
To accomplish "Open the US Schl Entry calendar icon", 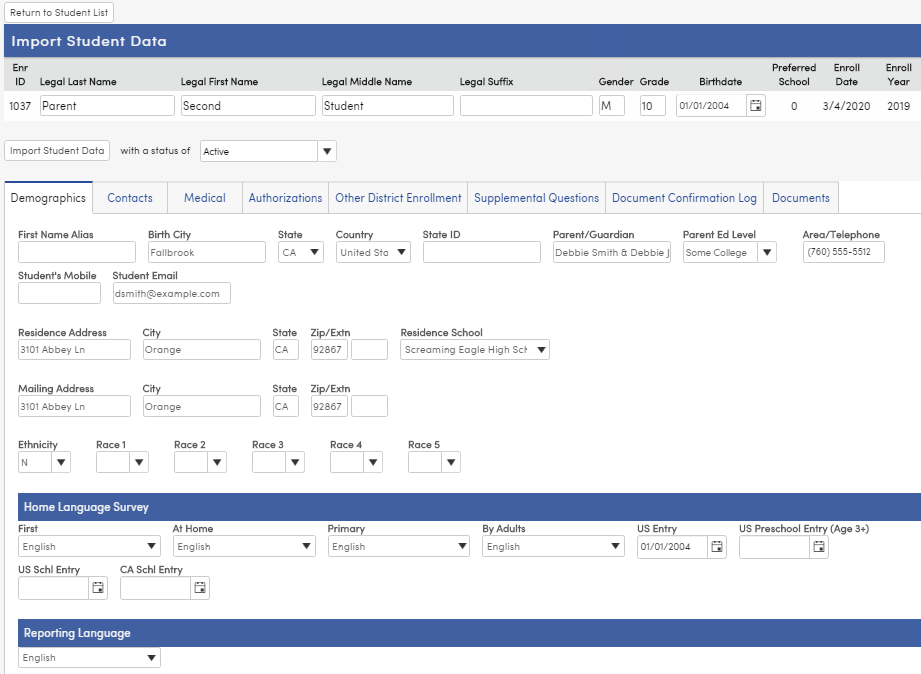I will tap(96, 587).
